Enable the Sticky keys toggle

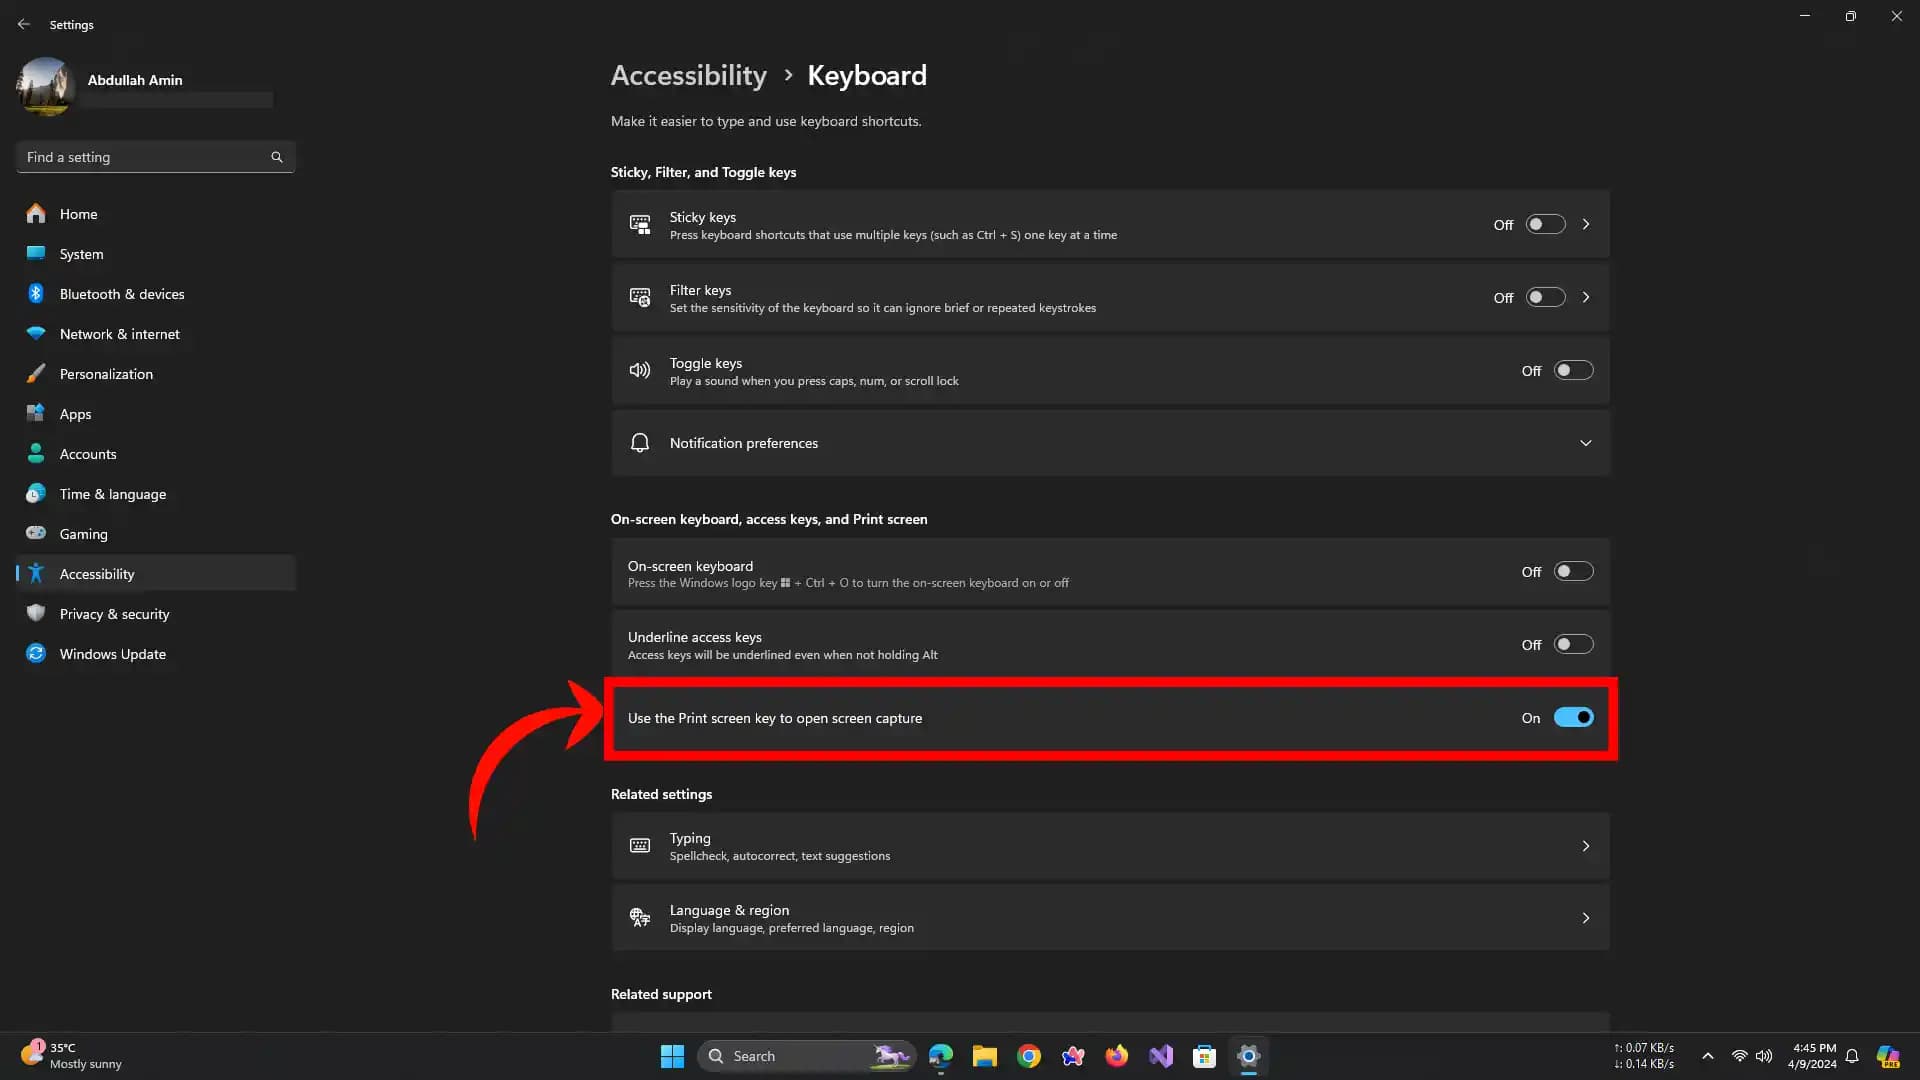click(x=1544, y=224)
